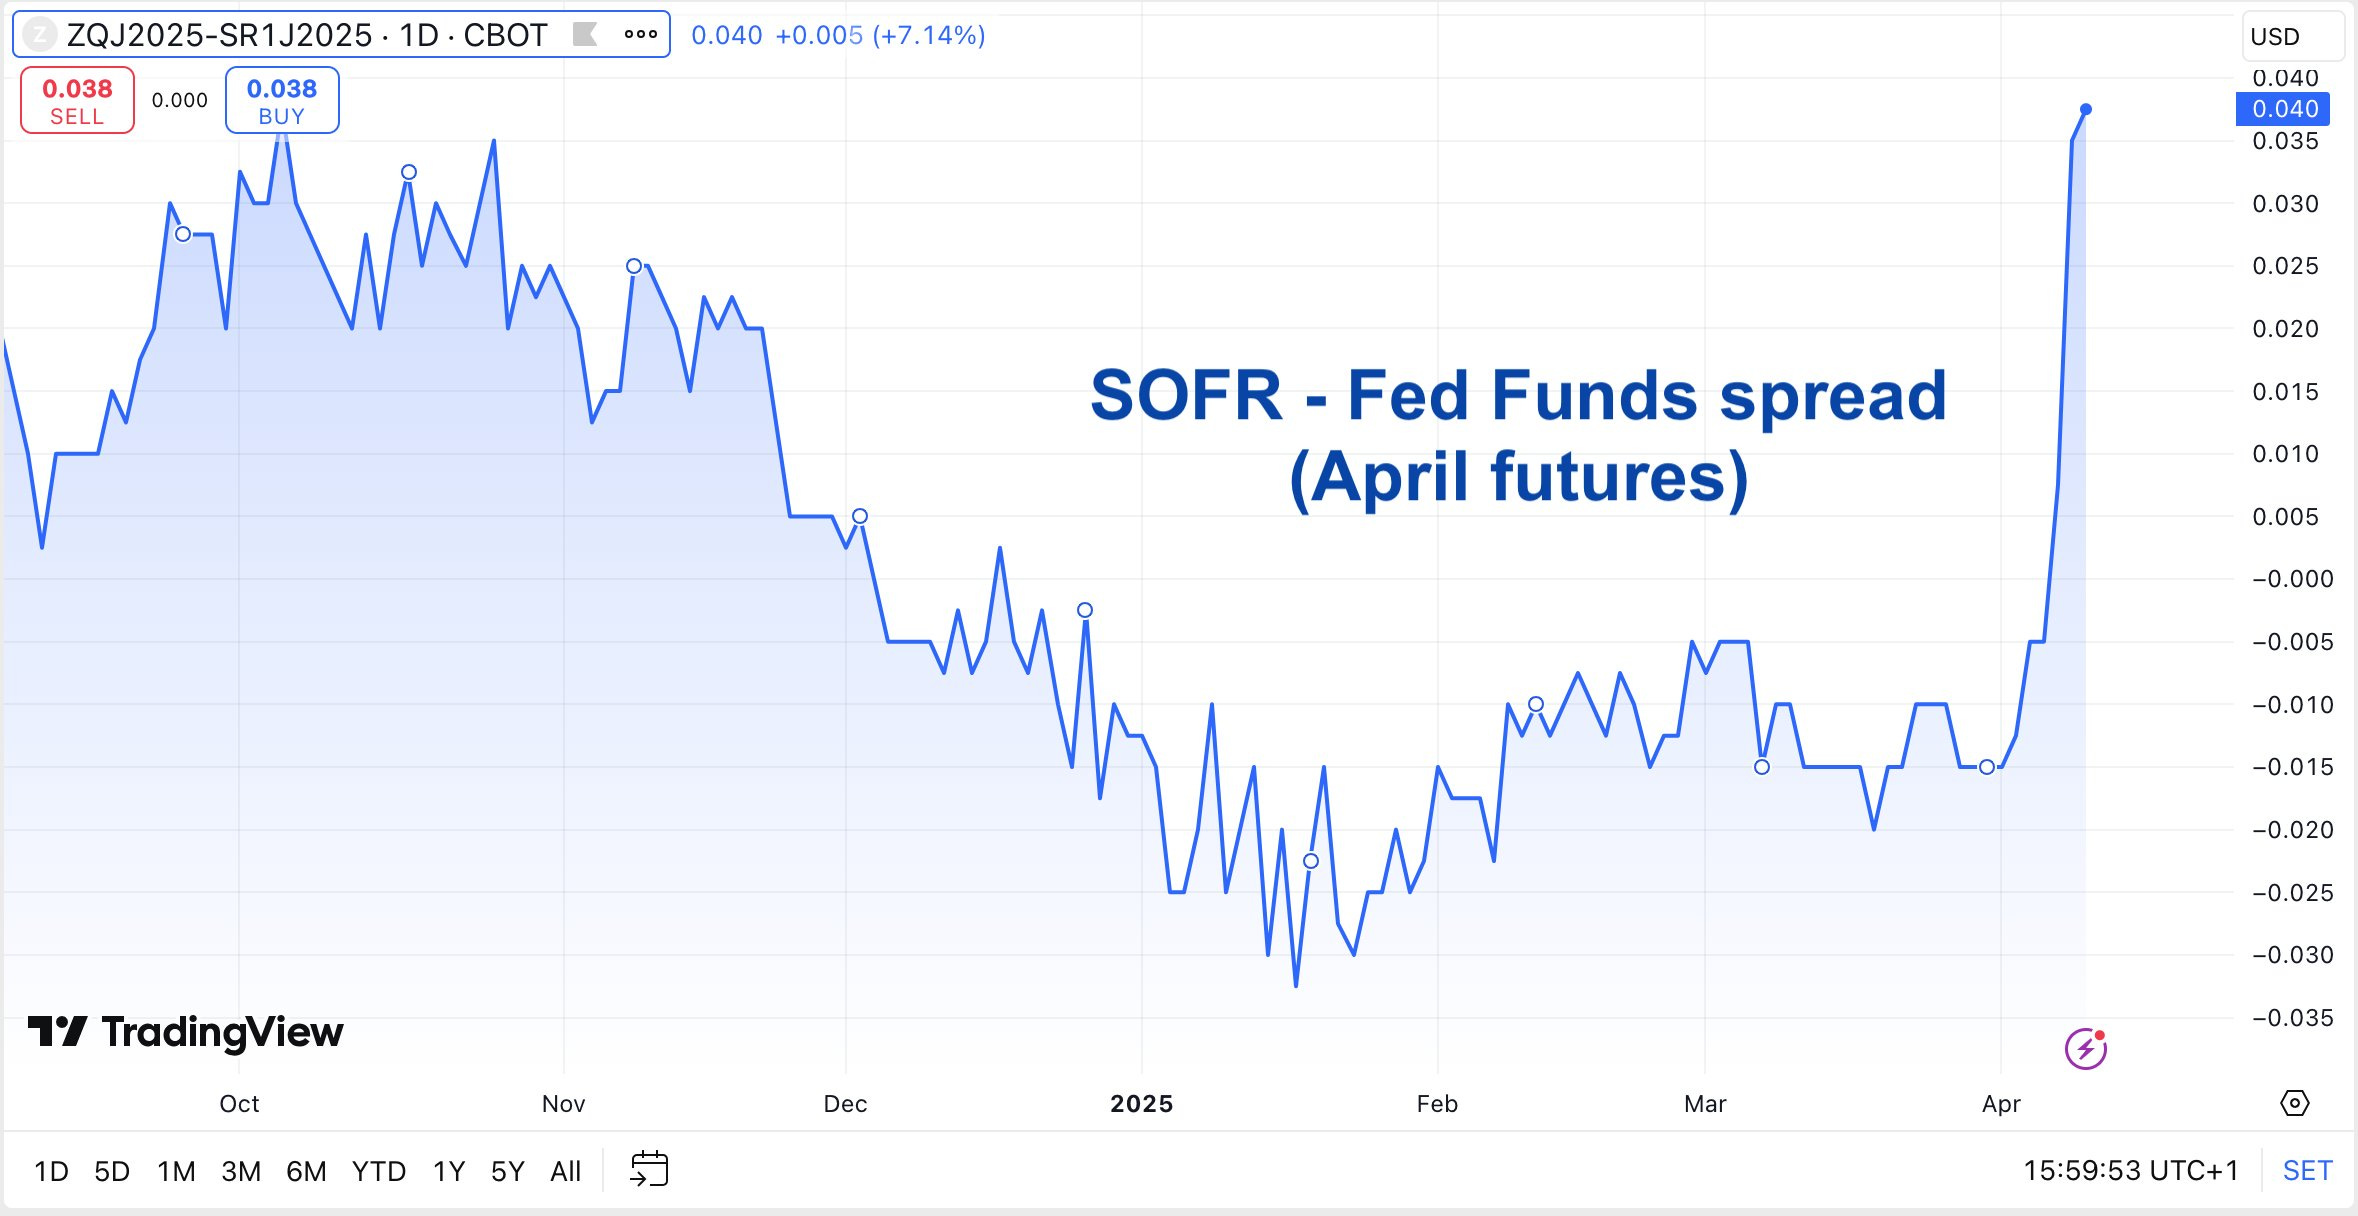Click the blue 0.040 price label on axis
Viewport: 2358px width, 1216px height.
(2283, 109)
